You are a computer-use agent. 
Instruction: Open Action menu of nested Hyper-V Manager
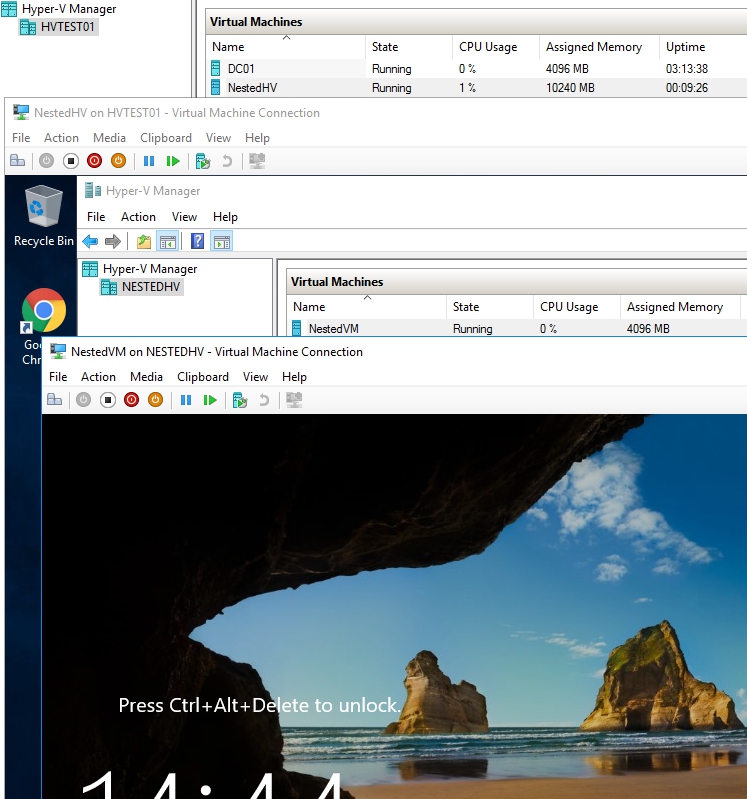[138, 217]
